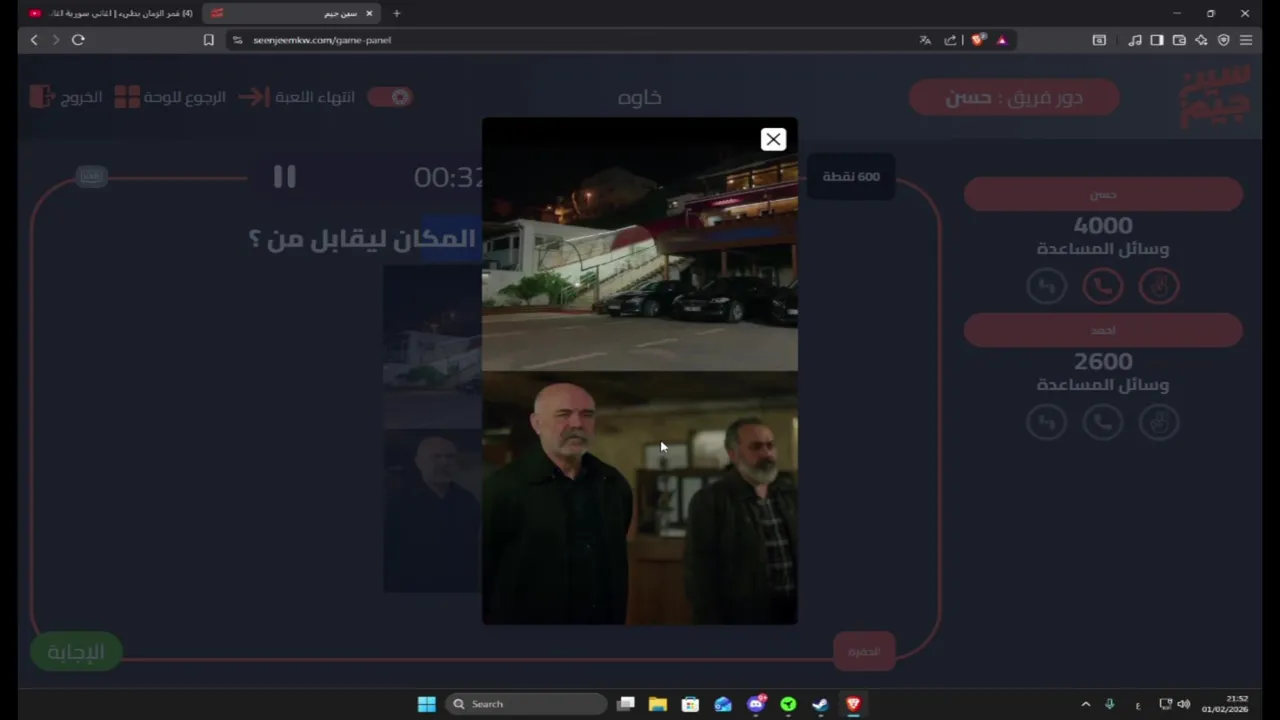
Task: Open the Windows Start menu
Action: [427, 704]
